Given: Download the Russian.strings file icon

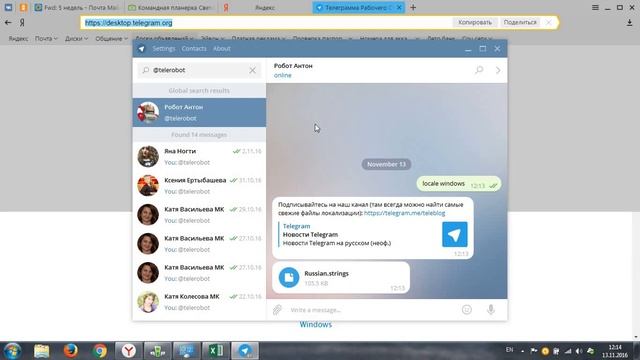Looking at the screenshot, I should (289, 277).
